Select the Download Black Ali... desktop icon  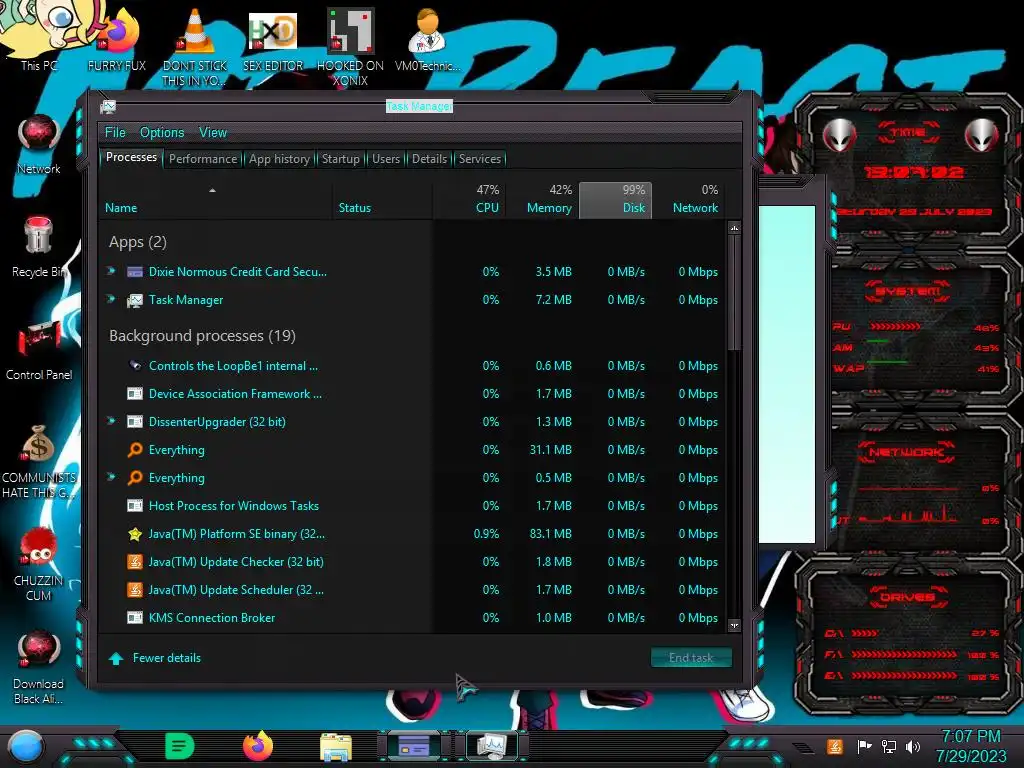click(39, 667)
